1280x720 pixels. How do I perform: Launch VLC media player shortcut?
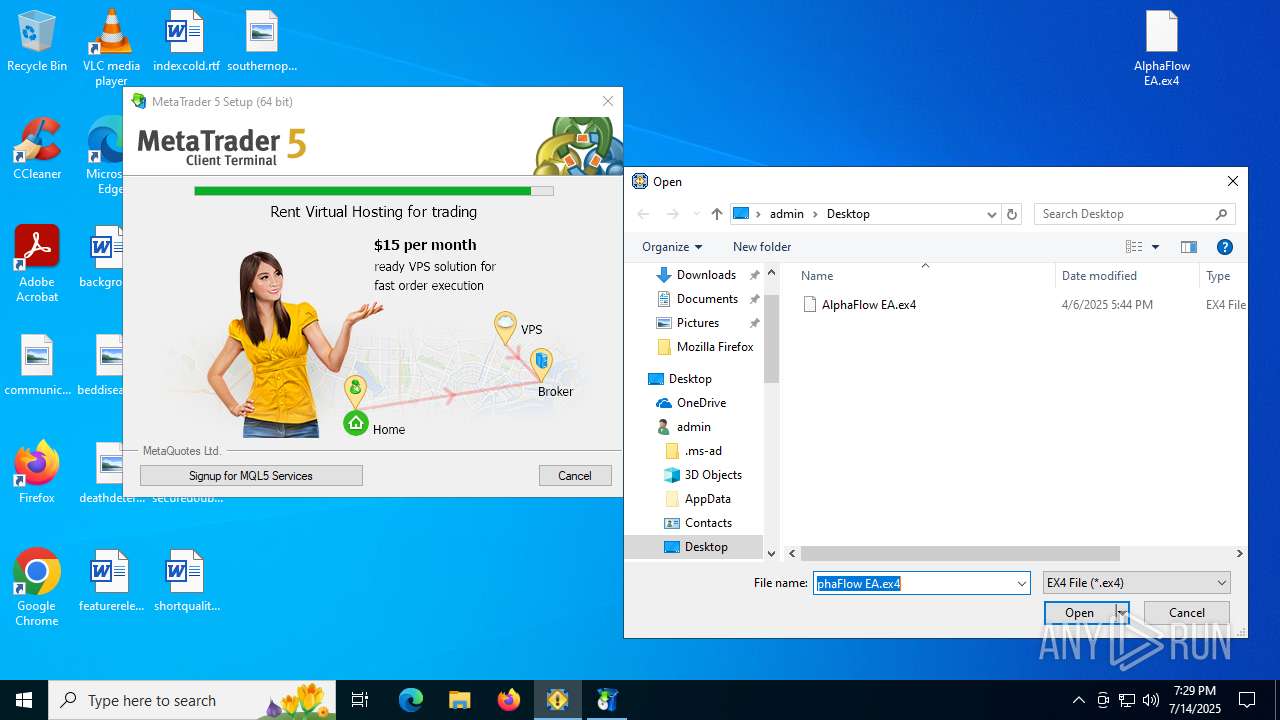coord(111,47)
